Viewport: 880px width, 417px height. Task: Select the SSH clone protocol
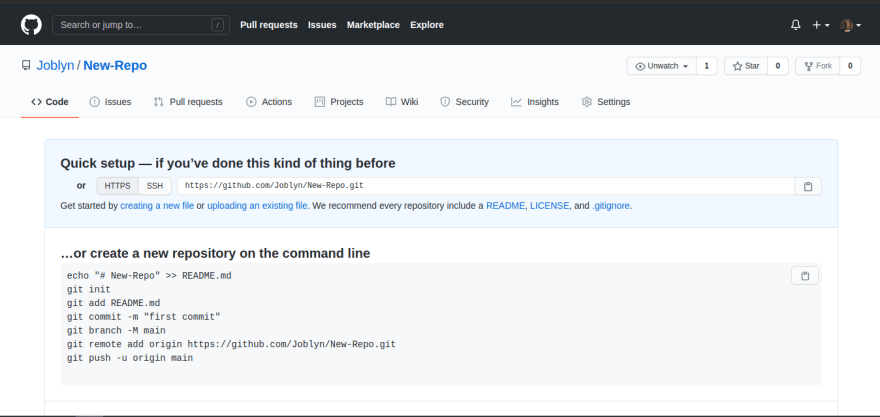(155, 186)
